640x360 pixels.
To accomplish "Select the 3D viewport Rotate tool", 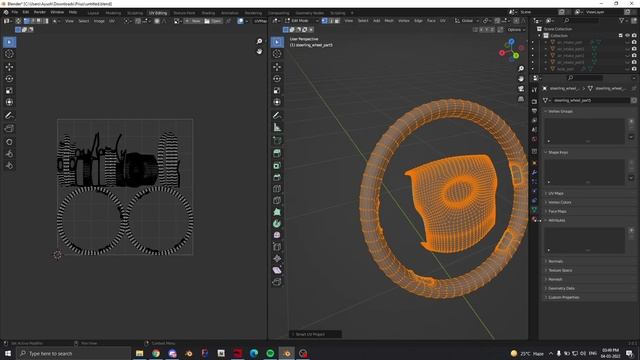I will [x=277, y=78].
